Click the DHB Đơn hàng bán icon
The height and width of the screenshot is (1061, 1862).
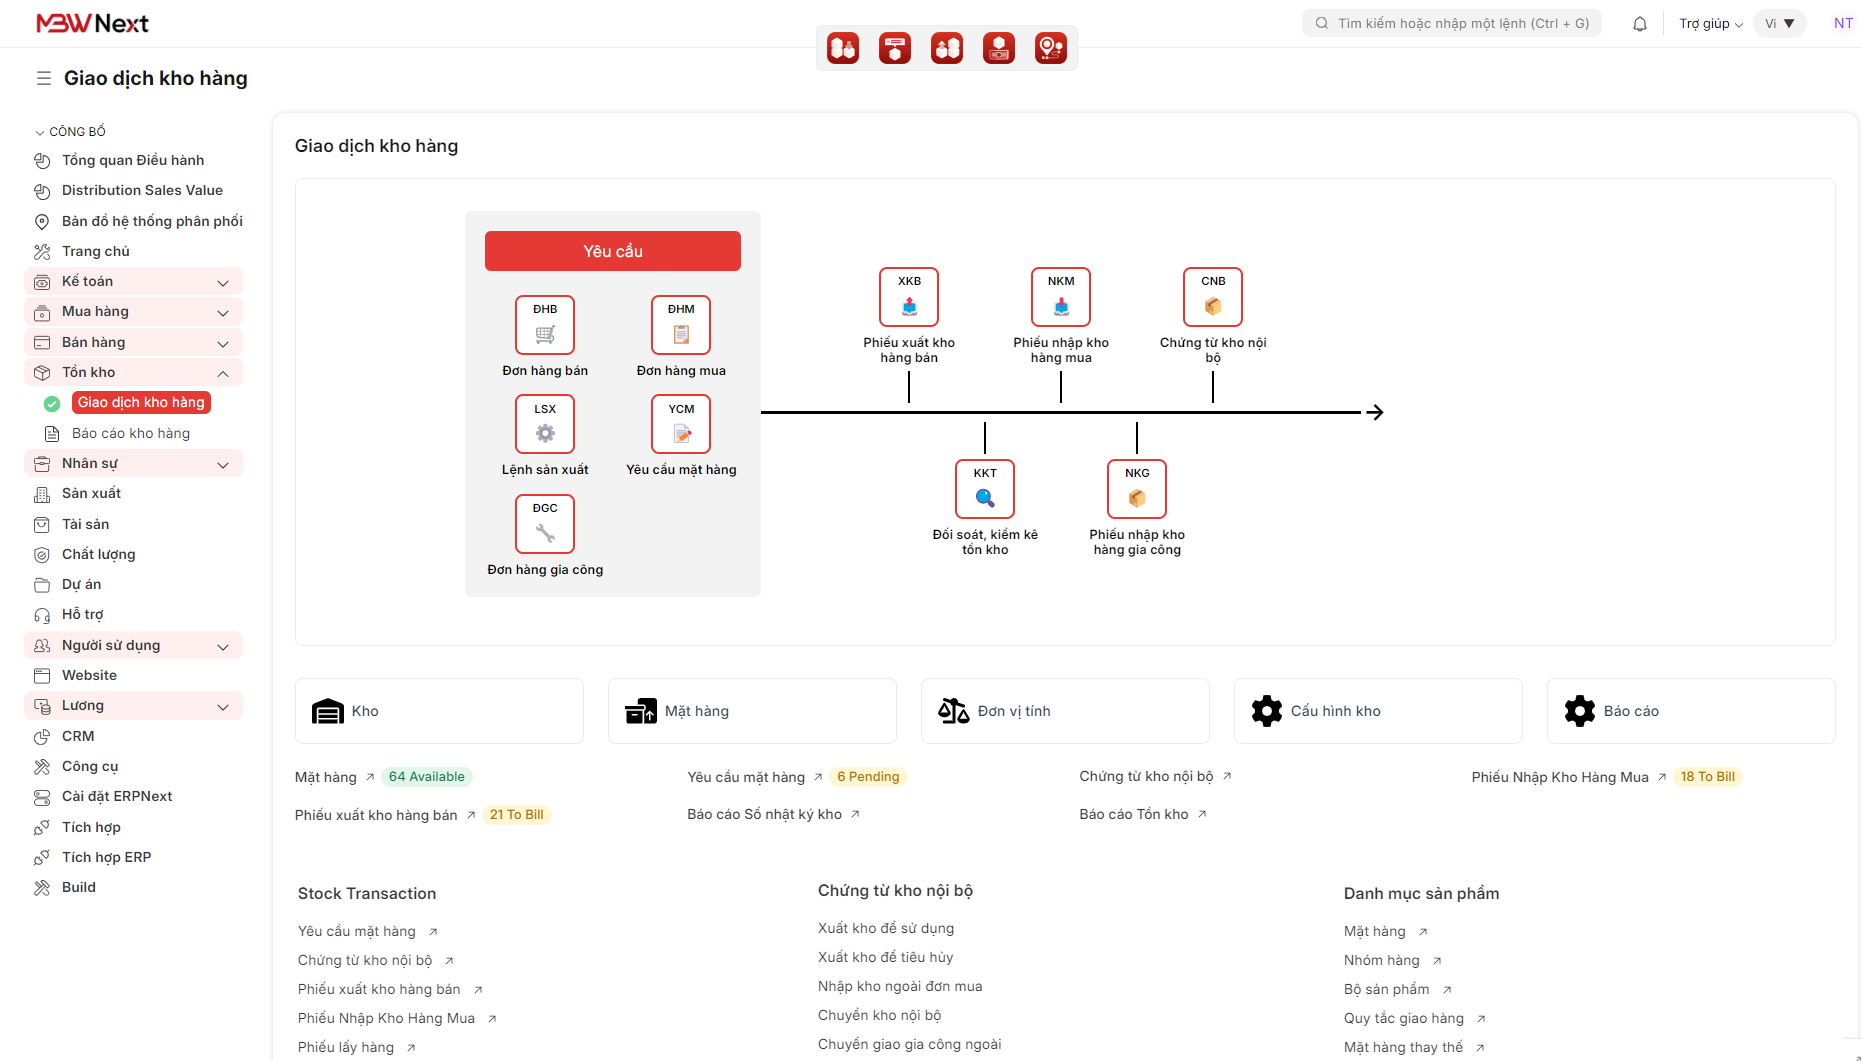(x=545, y=325)
